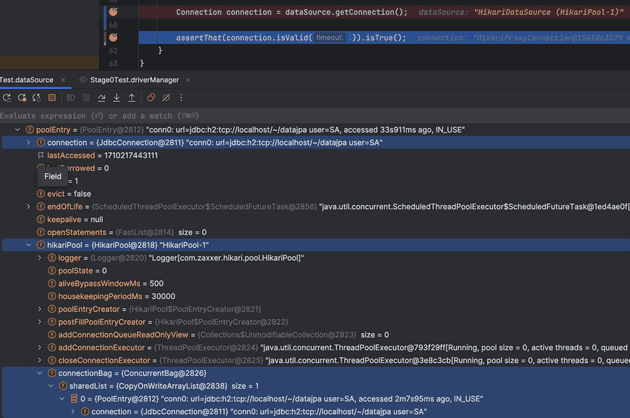Image resolution: width=630 pixels, height=418 pixels.
Task: Expand the postFillPoolEntryCreator node
Action: coord(39,322)
